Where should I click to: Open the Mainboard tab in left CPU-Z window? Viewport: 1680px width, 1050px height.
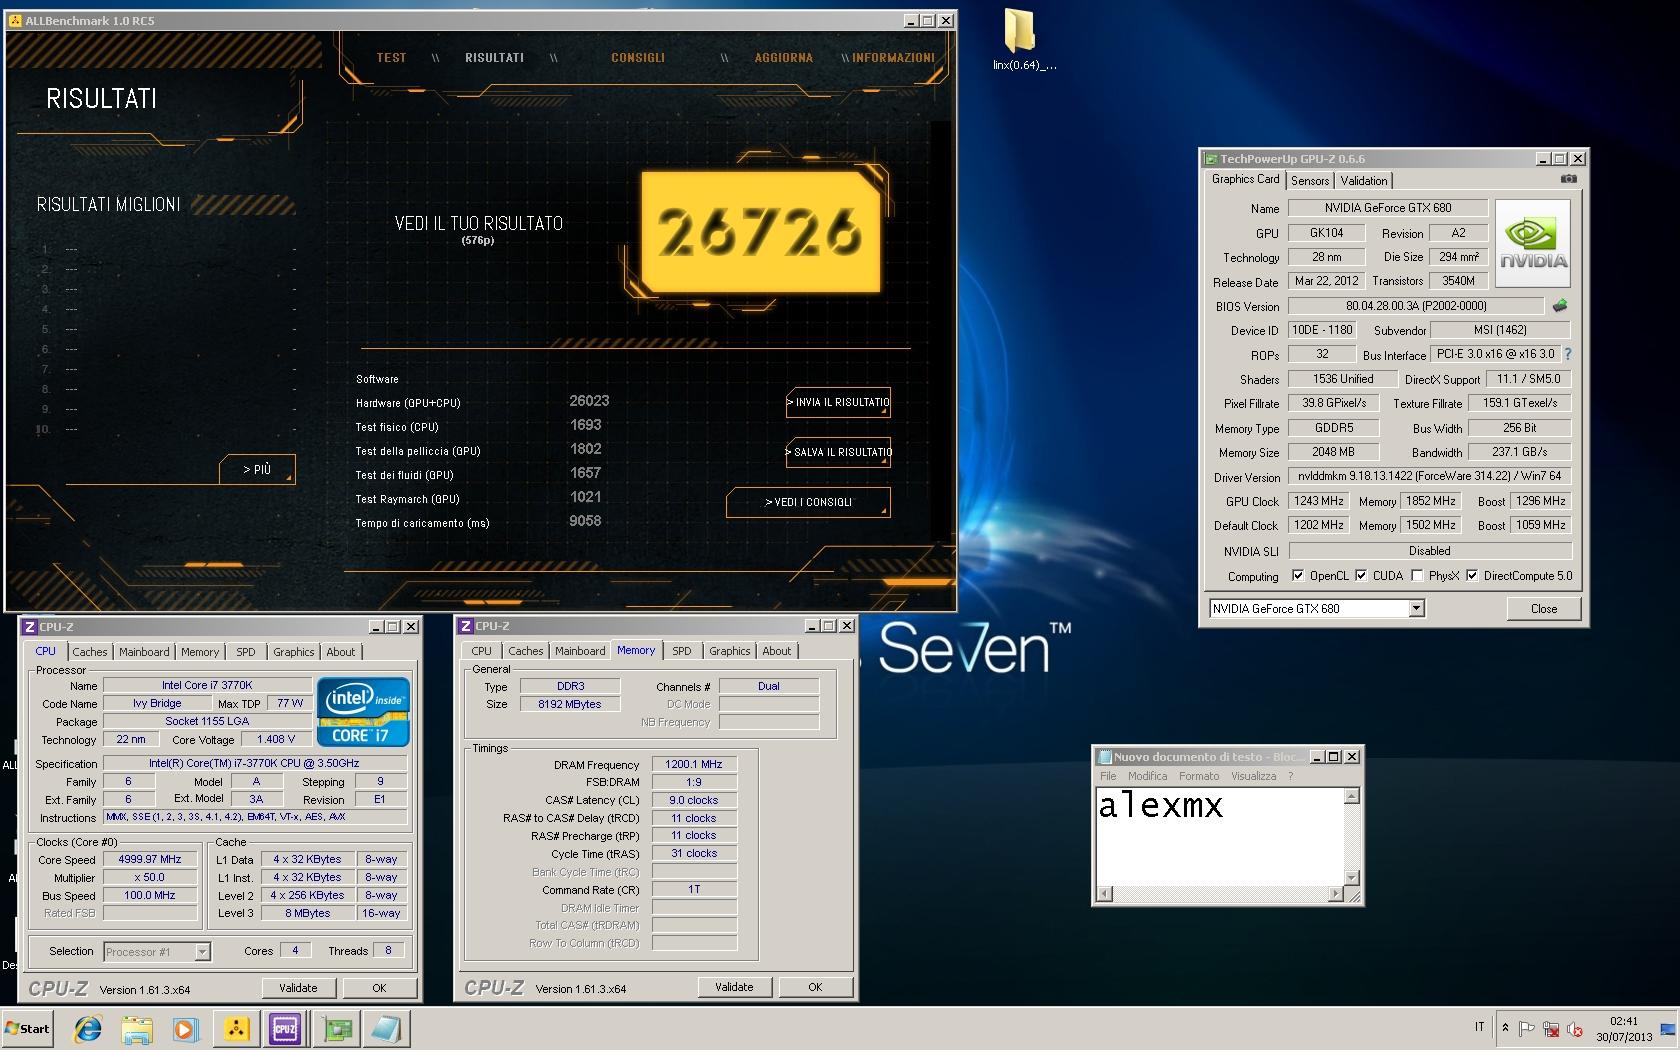tap(144, 652)
